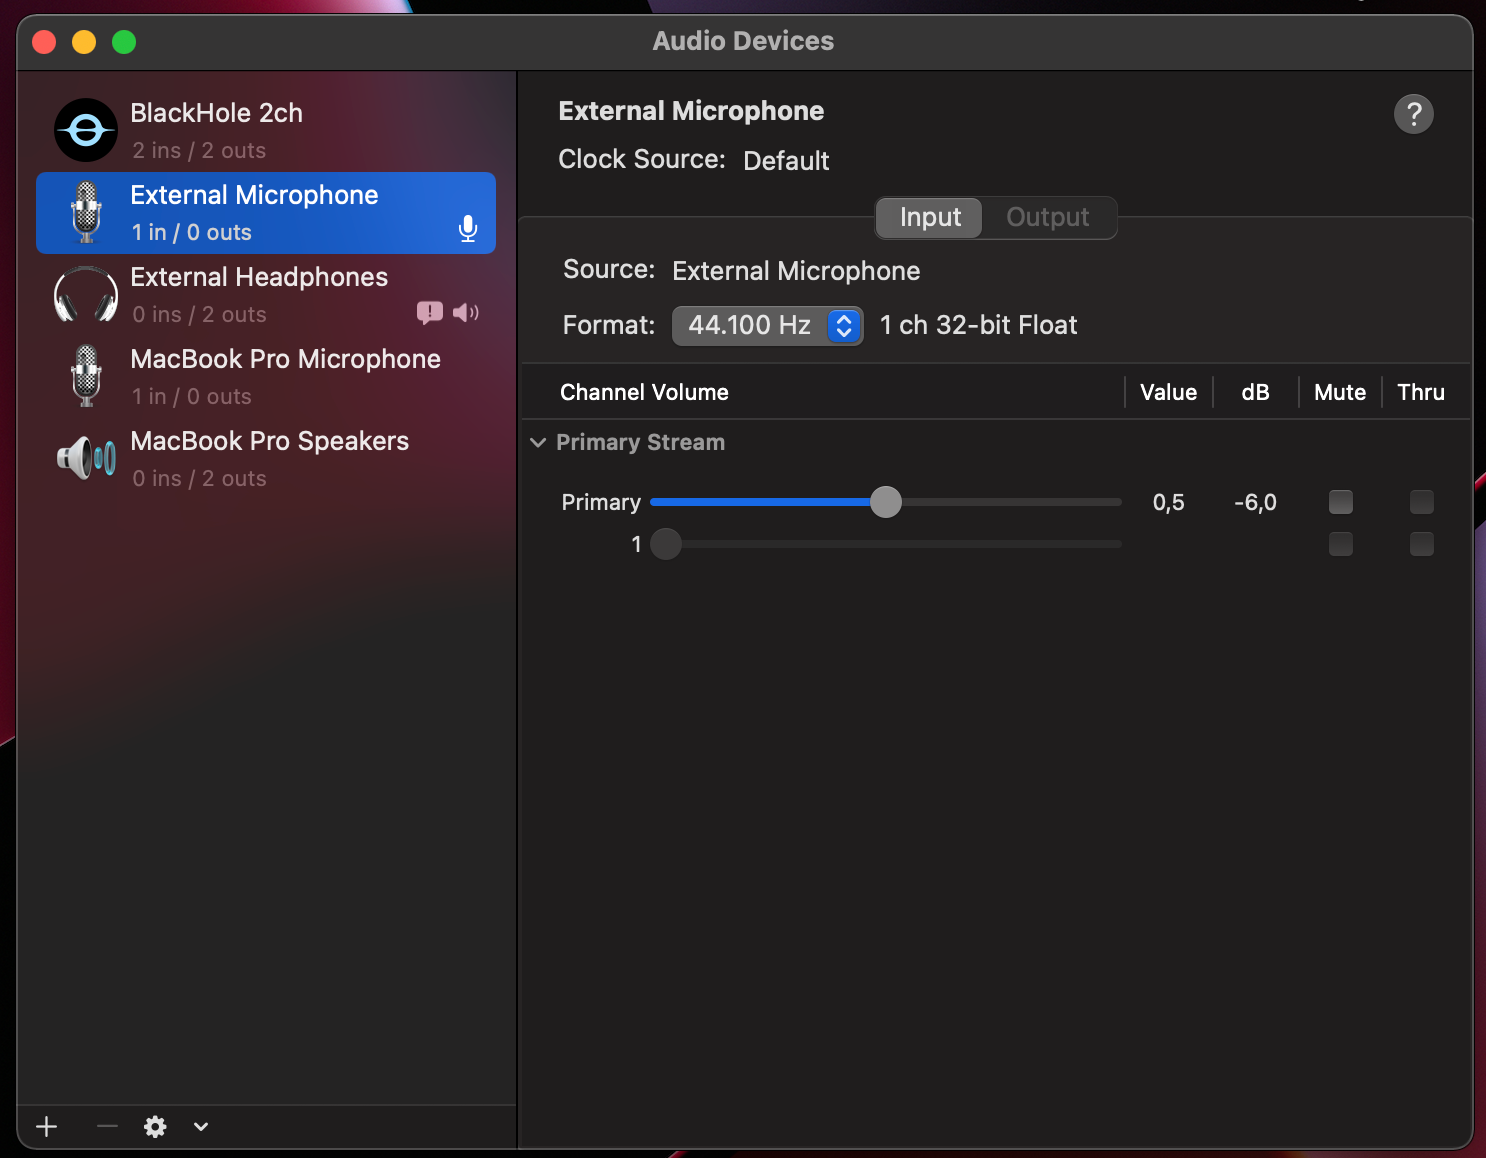Click the External Microphone heading in detail pane
The image size is (1486, 1158).
pyautogui.click(x=691, y=111)
